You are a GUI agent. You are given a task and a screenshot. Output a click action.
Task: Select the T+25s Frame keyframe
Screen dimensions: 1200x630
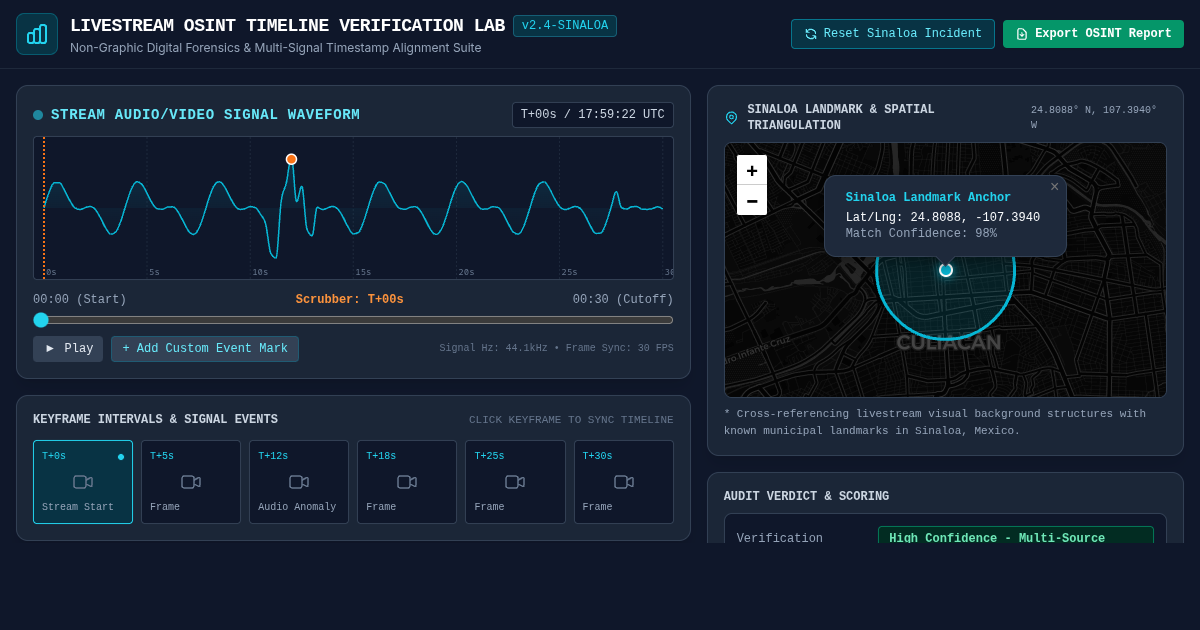(x=515, y=482)
